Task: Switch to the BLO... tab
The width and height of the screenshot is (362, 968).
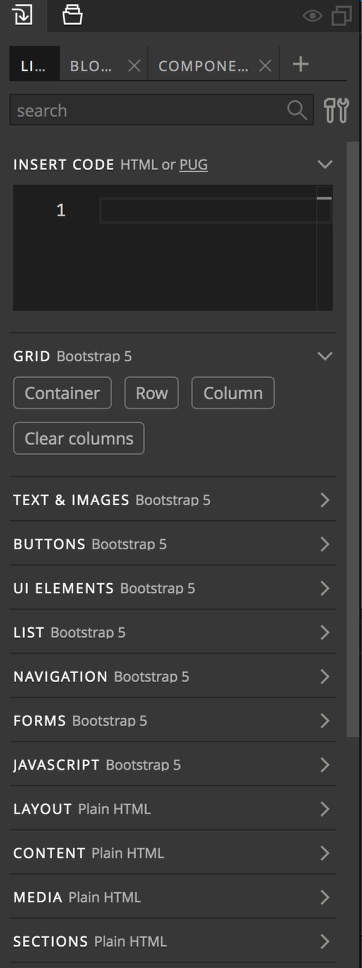Action: [x=91, y=66]
